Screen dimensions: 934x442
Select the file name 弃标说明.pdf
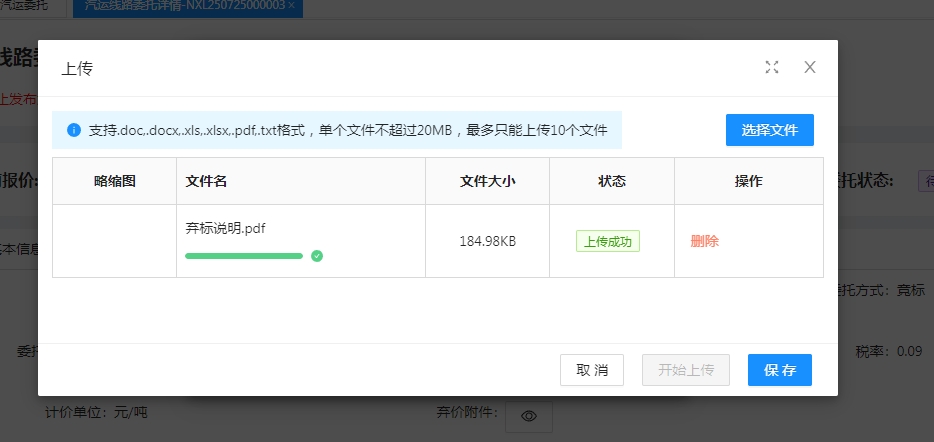tap(225, 229)
